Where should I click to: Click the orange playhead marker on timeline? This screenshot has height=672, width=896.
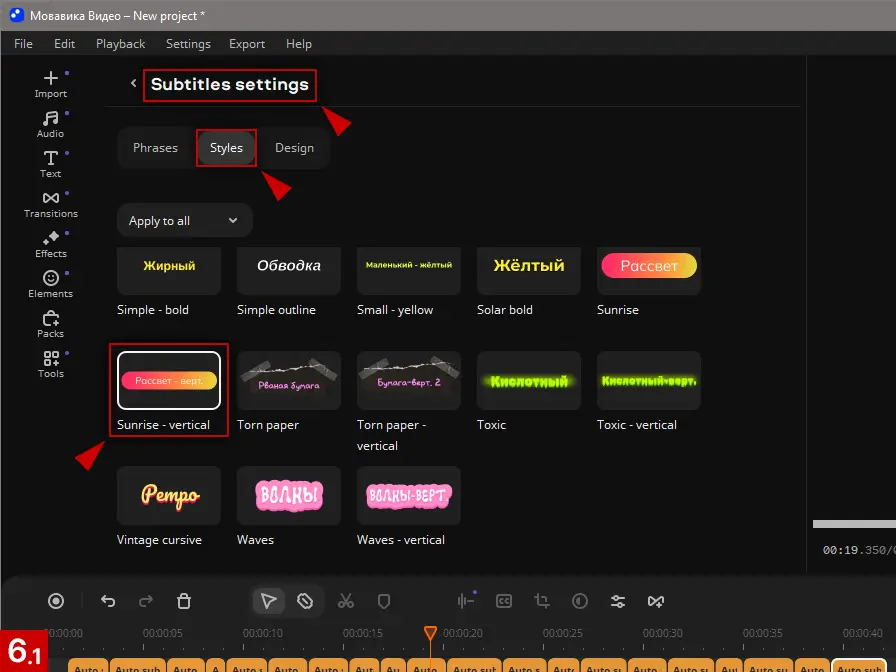(x=430, y=633)
